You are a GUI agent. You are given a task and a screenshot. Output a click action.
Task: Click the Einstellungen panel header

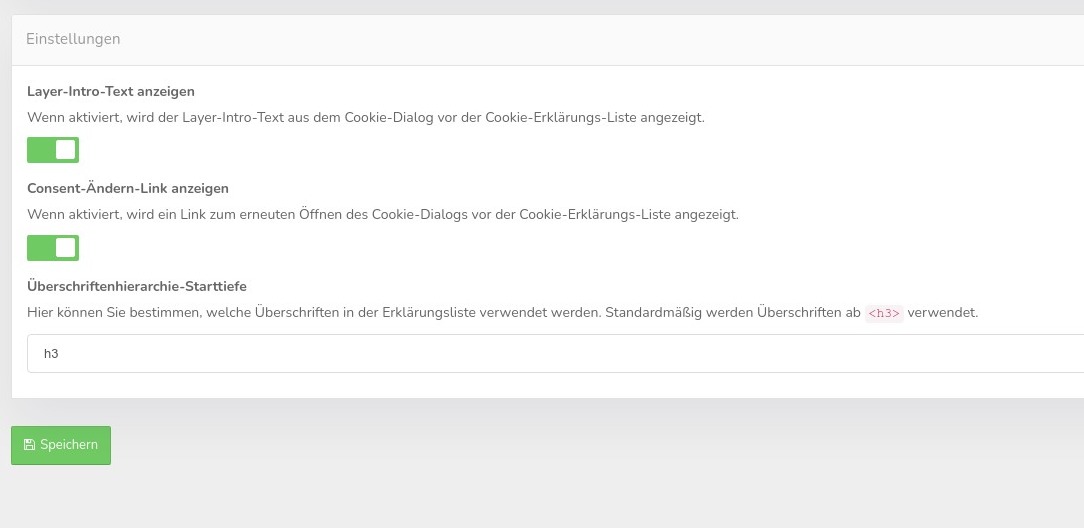pyautogui.click(x=73, y=39)
